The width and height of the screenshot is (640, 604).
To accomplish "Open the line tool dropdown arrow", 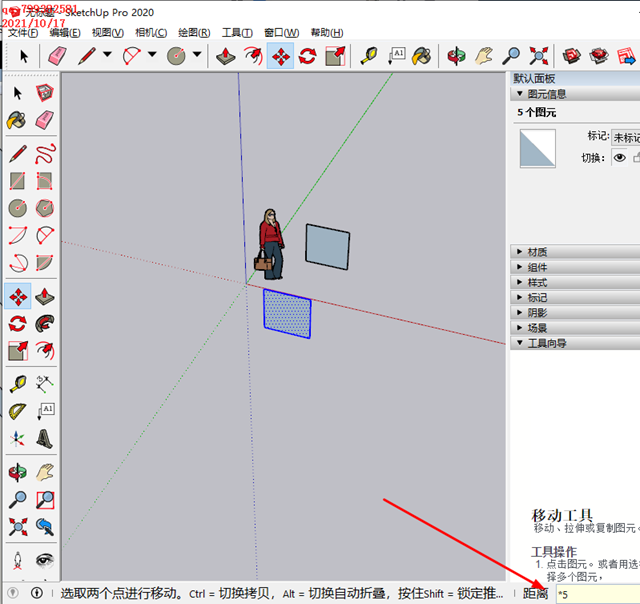I will [x=107, y=54].
